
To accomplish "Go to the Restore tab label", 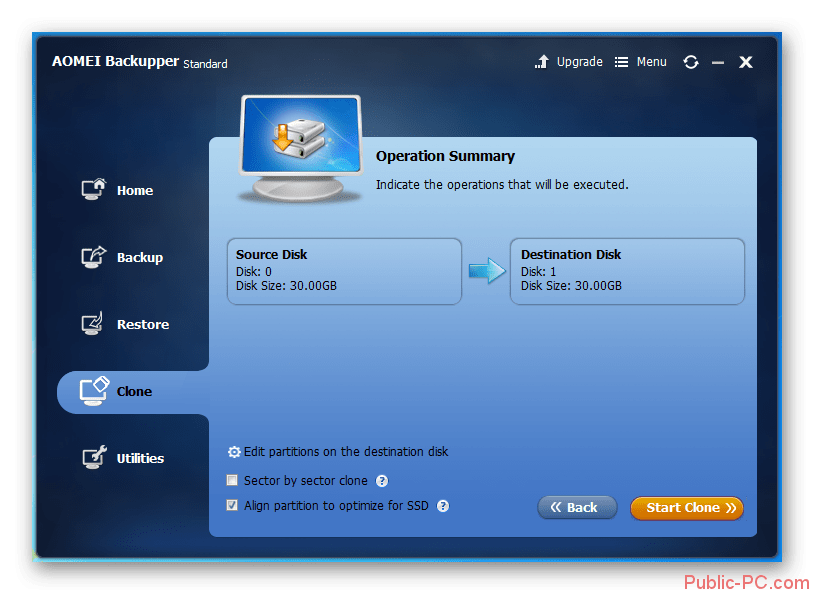I will coord(143,325).
